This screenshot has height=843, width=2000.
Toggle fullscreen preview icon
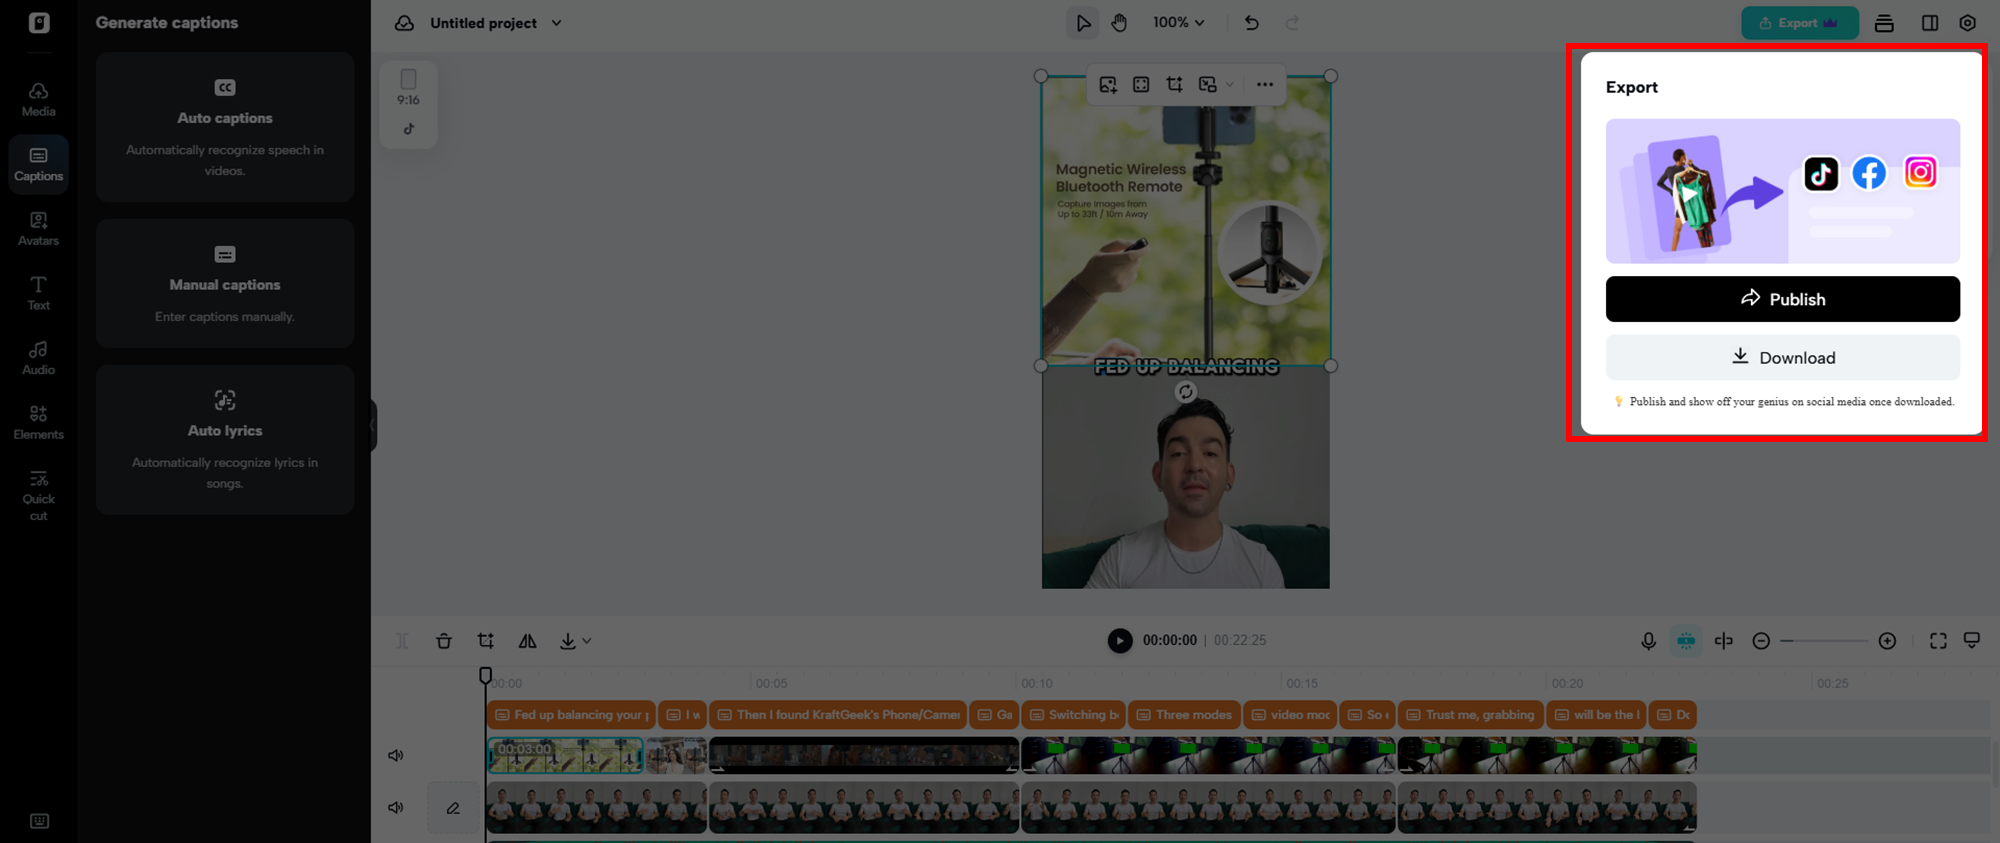pyautogui.click(x=1938, y=641)
